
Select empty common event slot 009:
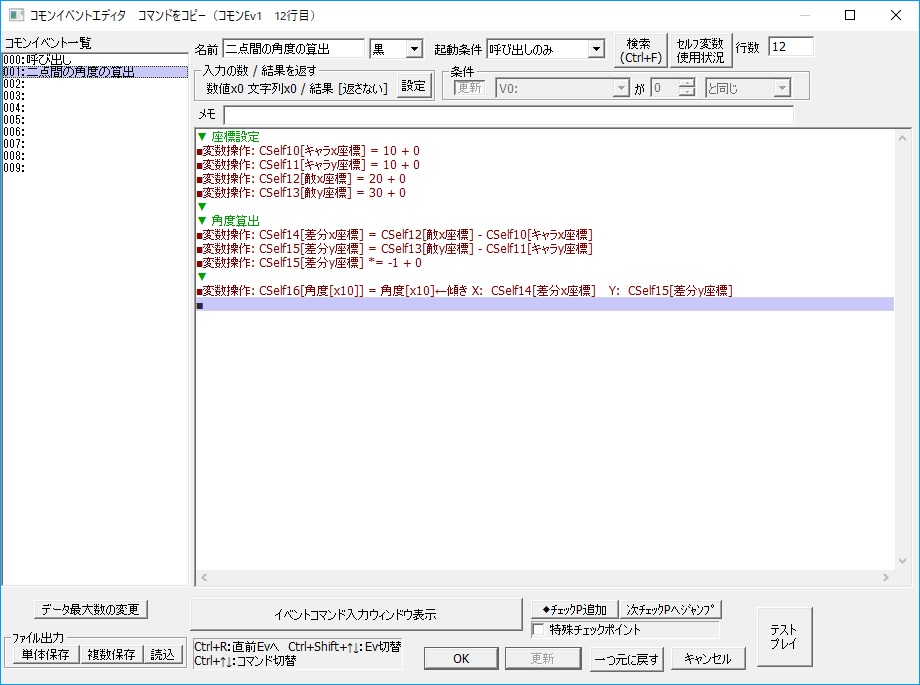click(x=95, y=168)
